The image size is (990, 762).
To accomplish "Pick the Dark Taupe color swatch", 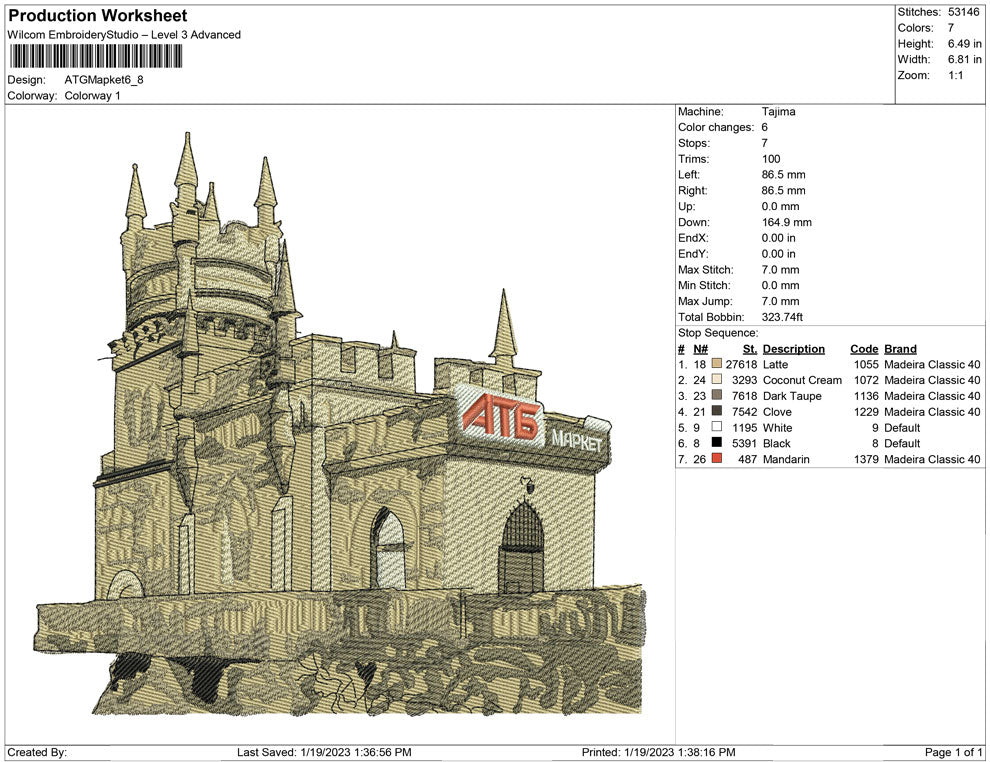I will [x=717, y=397].
